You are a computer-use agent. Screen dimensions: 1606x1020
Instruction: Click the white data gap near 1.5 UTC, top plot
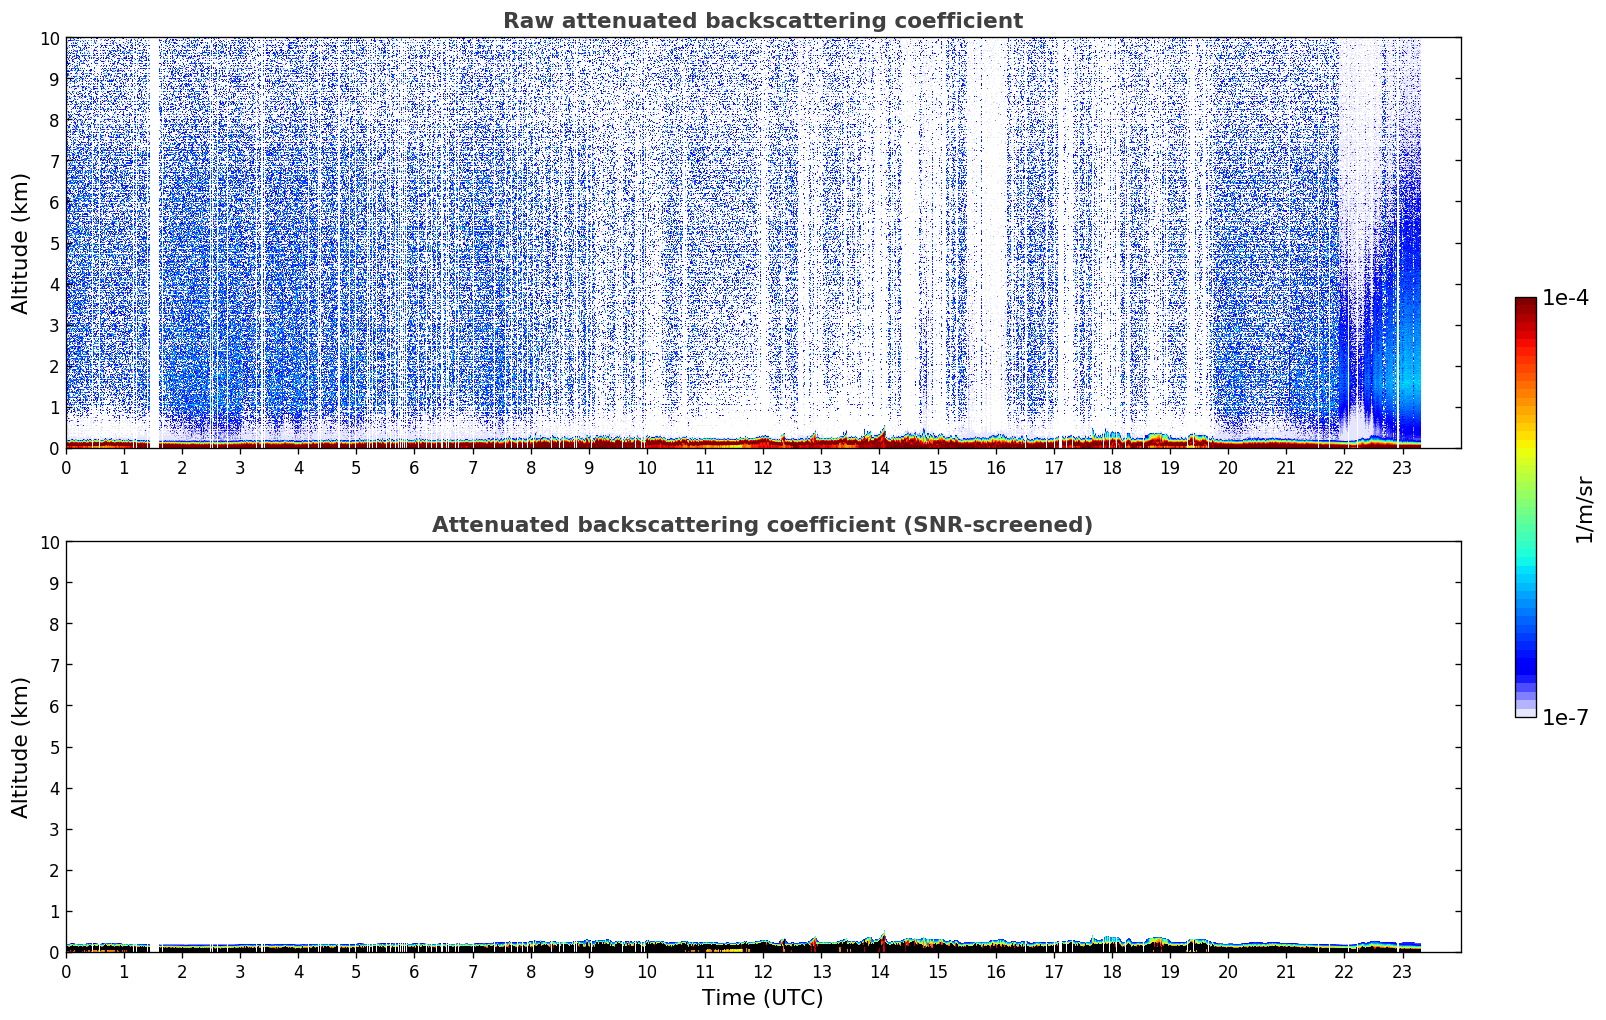pos(154,240)
